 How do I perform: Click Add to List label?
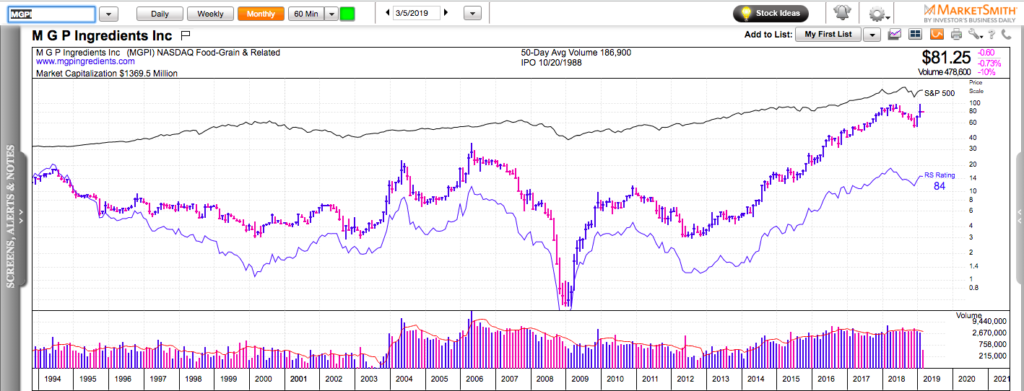769,35
